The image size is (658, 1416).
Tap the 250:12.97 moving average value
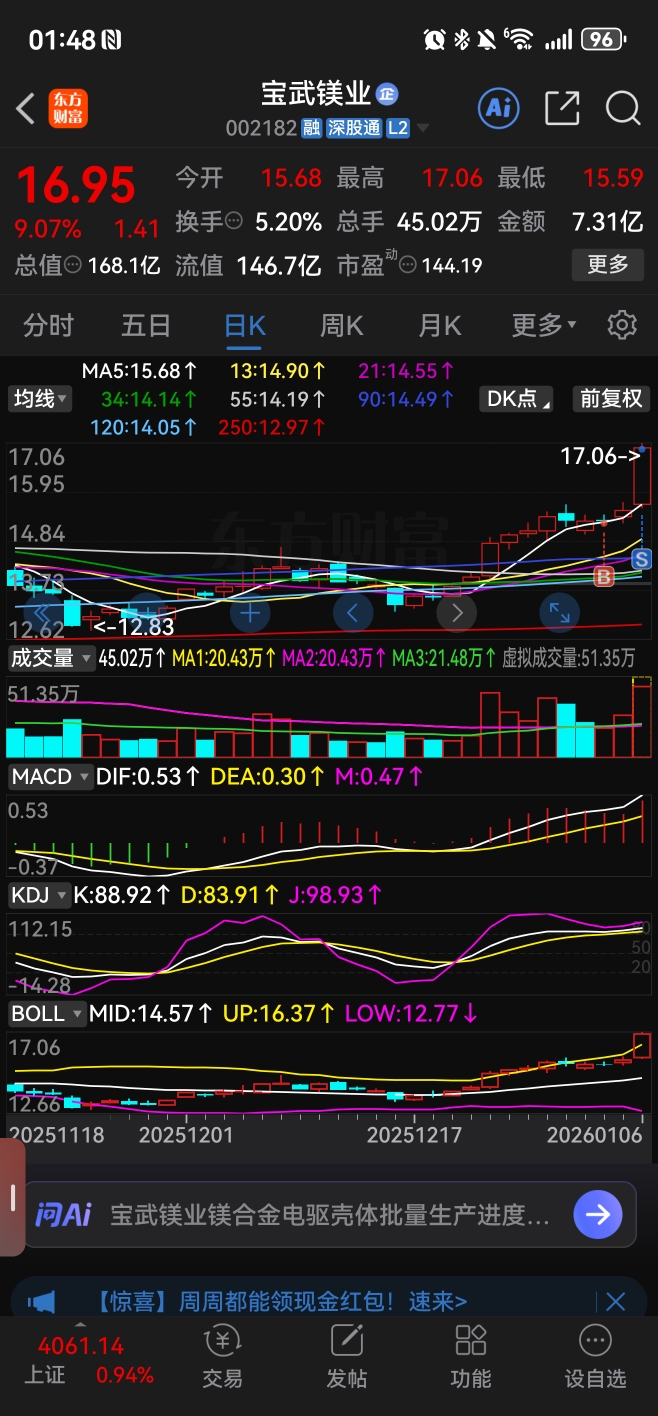coord(272,428)
